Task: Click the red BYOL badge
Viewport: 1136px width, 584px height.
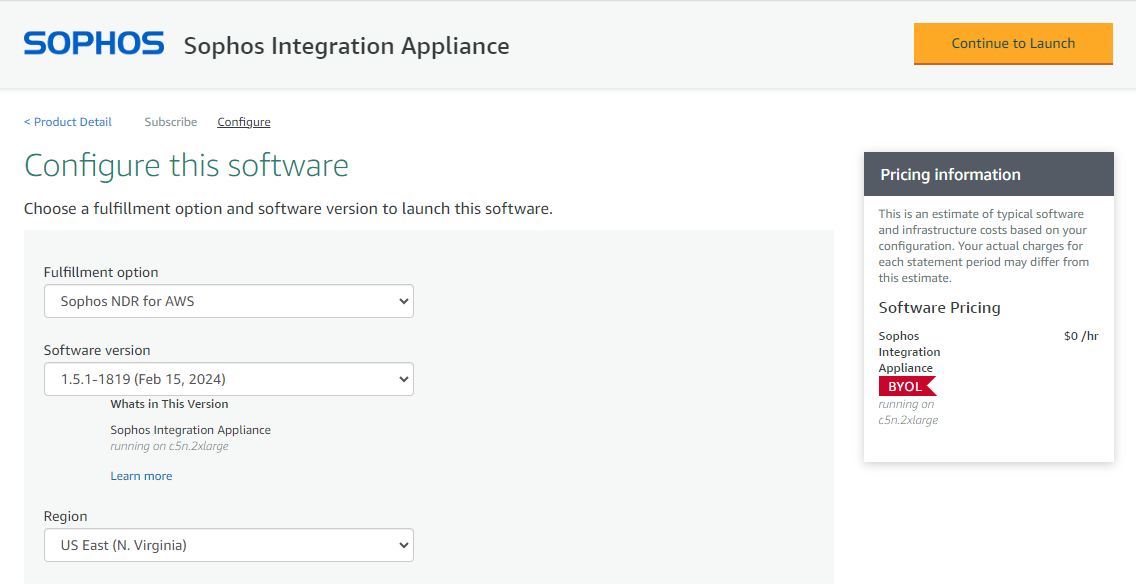Action: pos(906,387)
